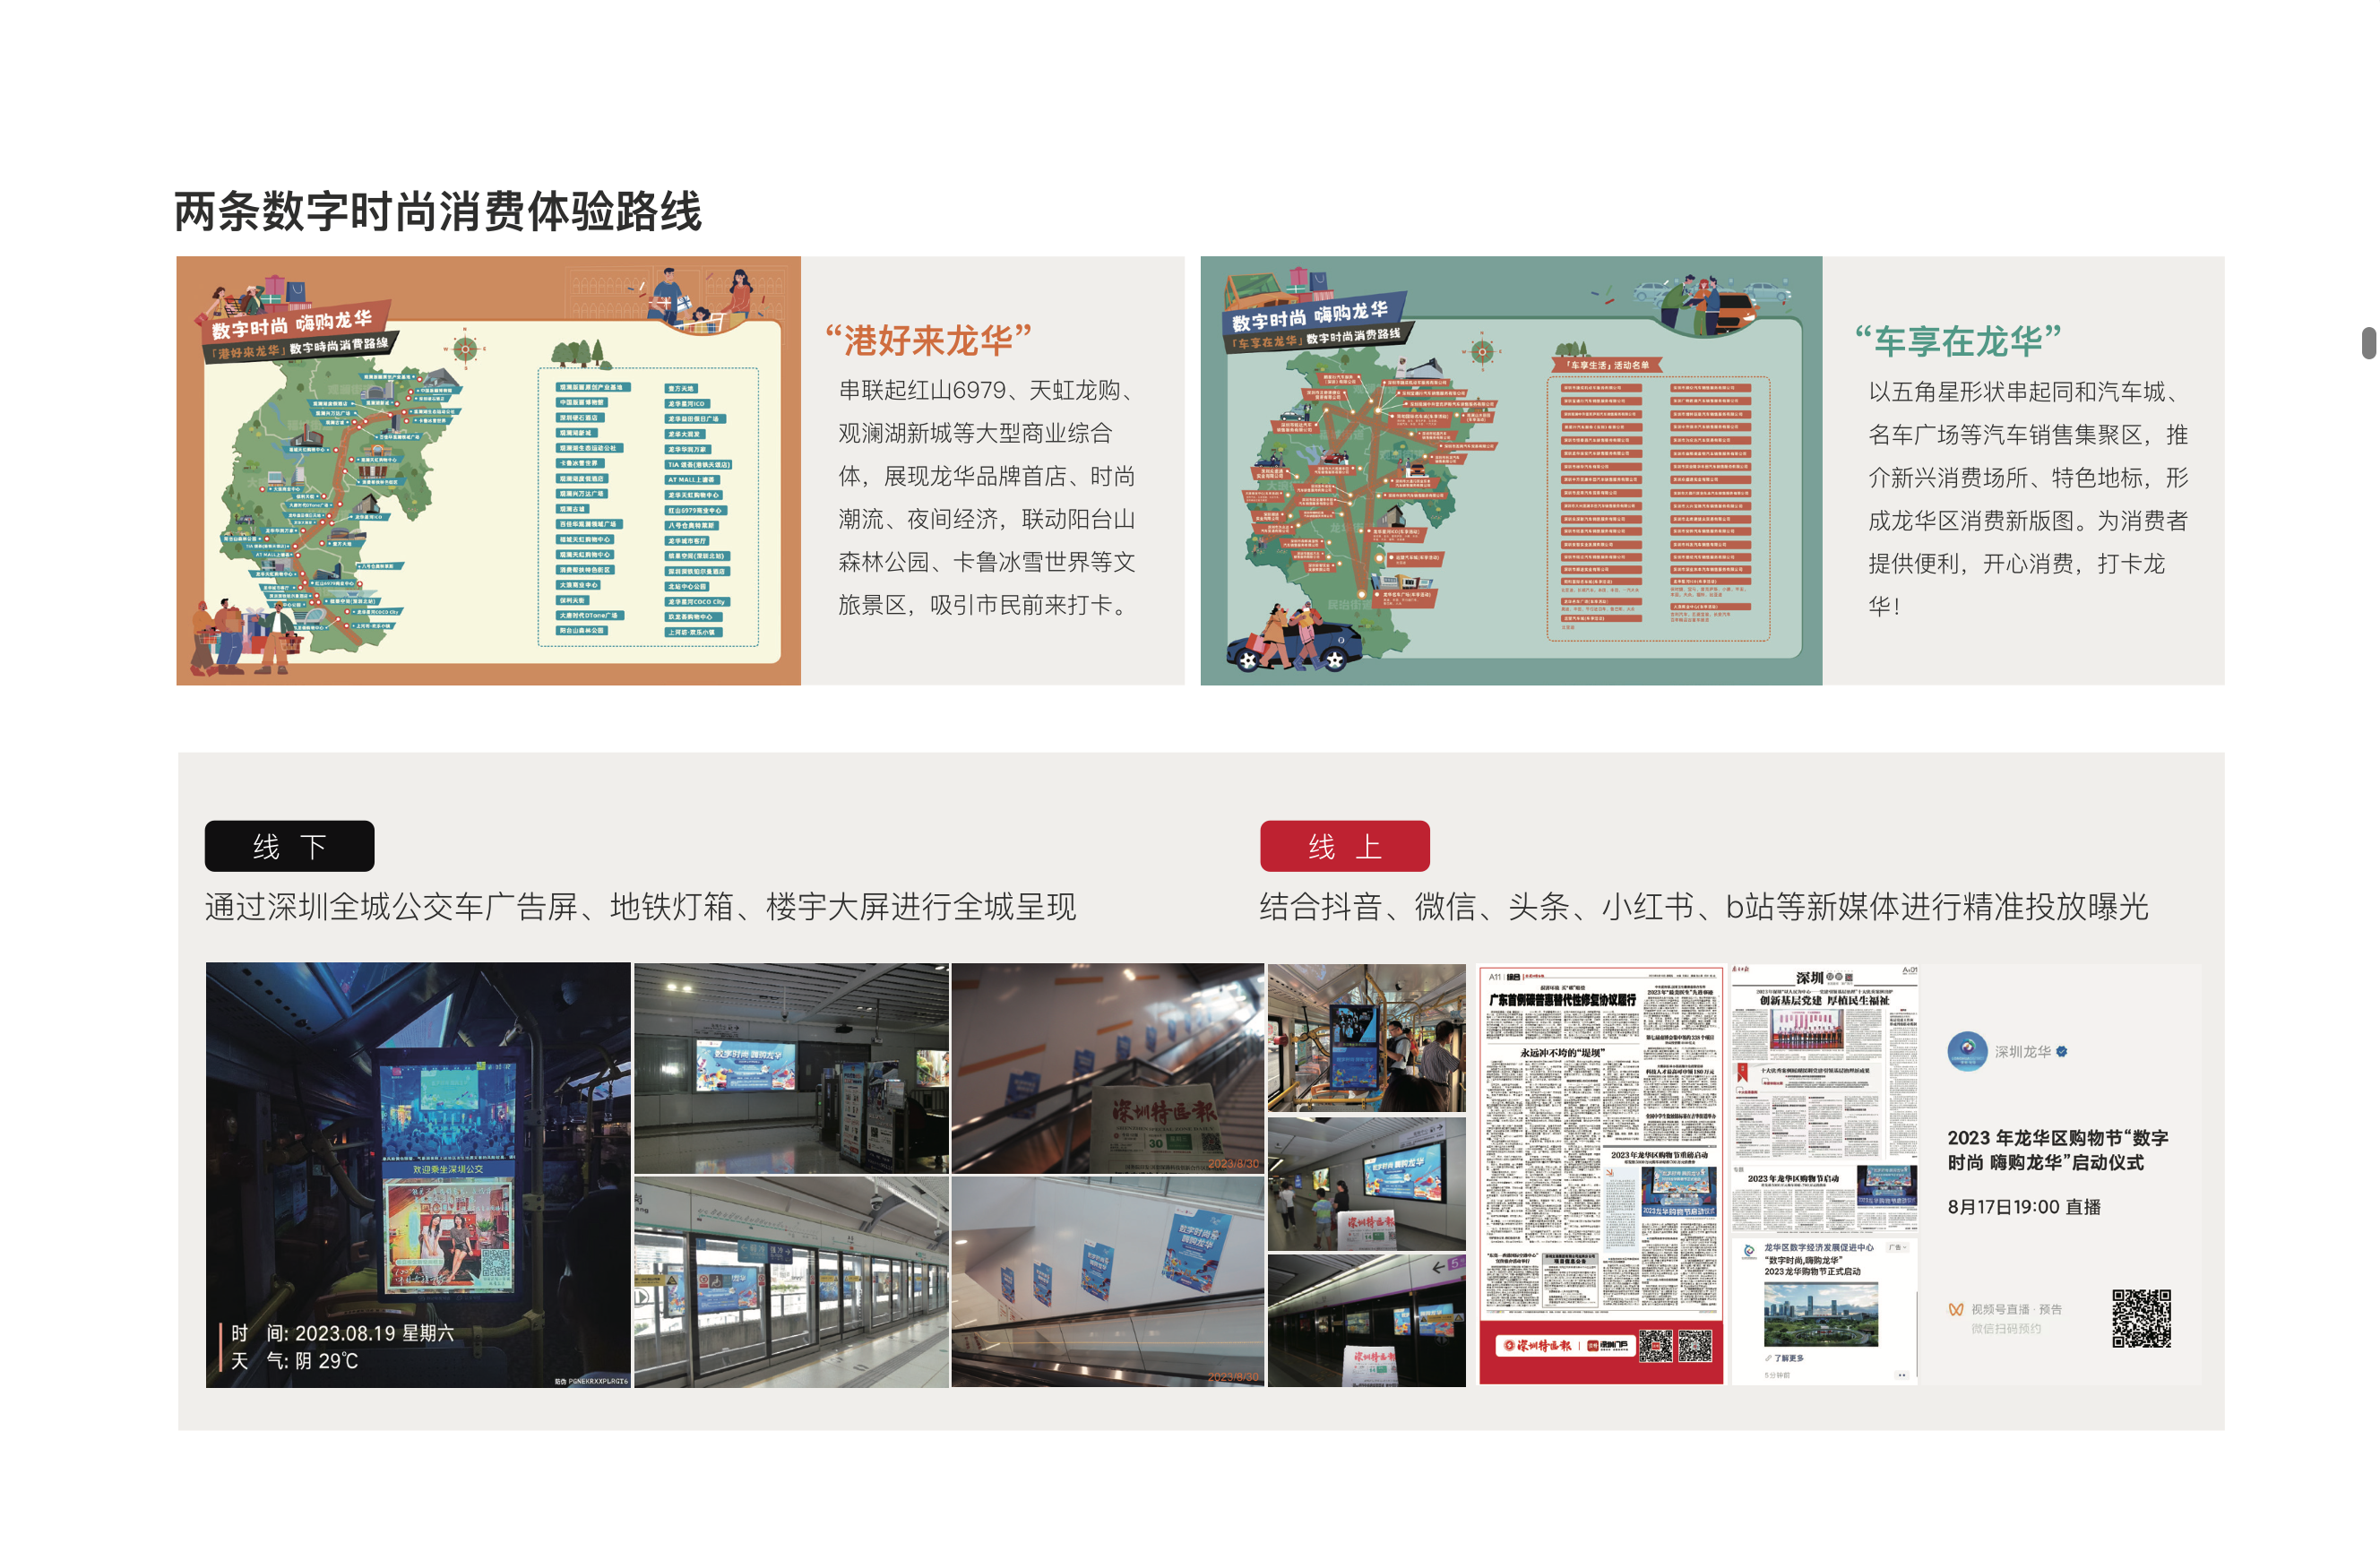This screenshot has width=2380, height=1543.
Task: Click the 车享在龙华 green heading
Action: pos(1957,341)
